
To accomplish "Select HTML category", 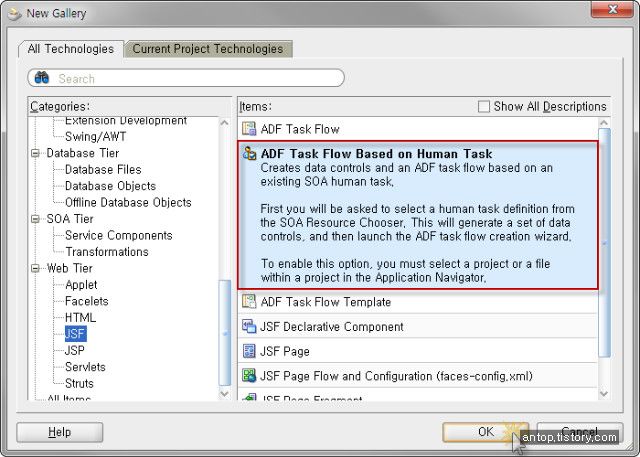I will coord(80,317).
